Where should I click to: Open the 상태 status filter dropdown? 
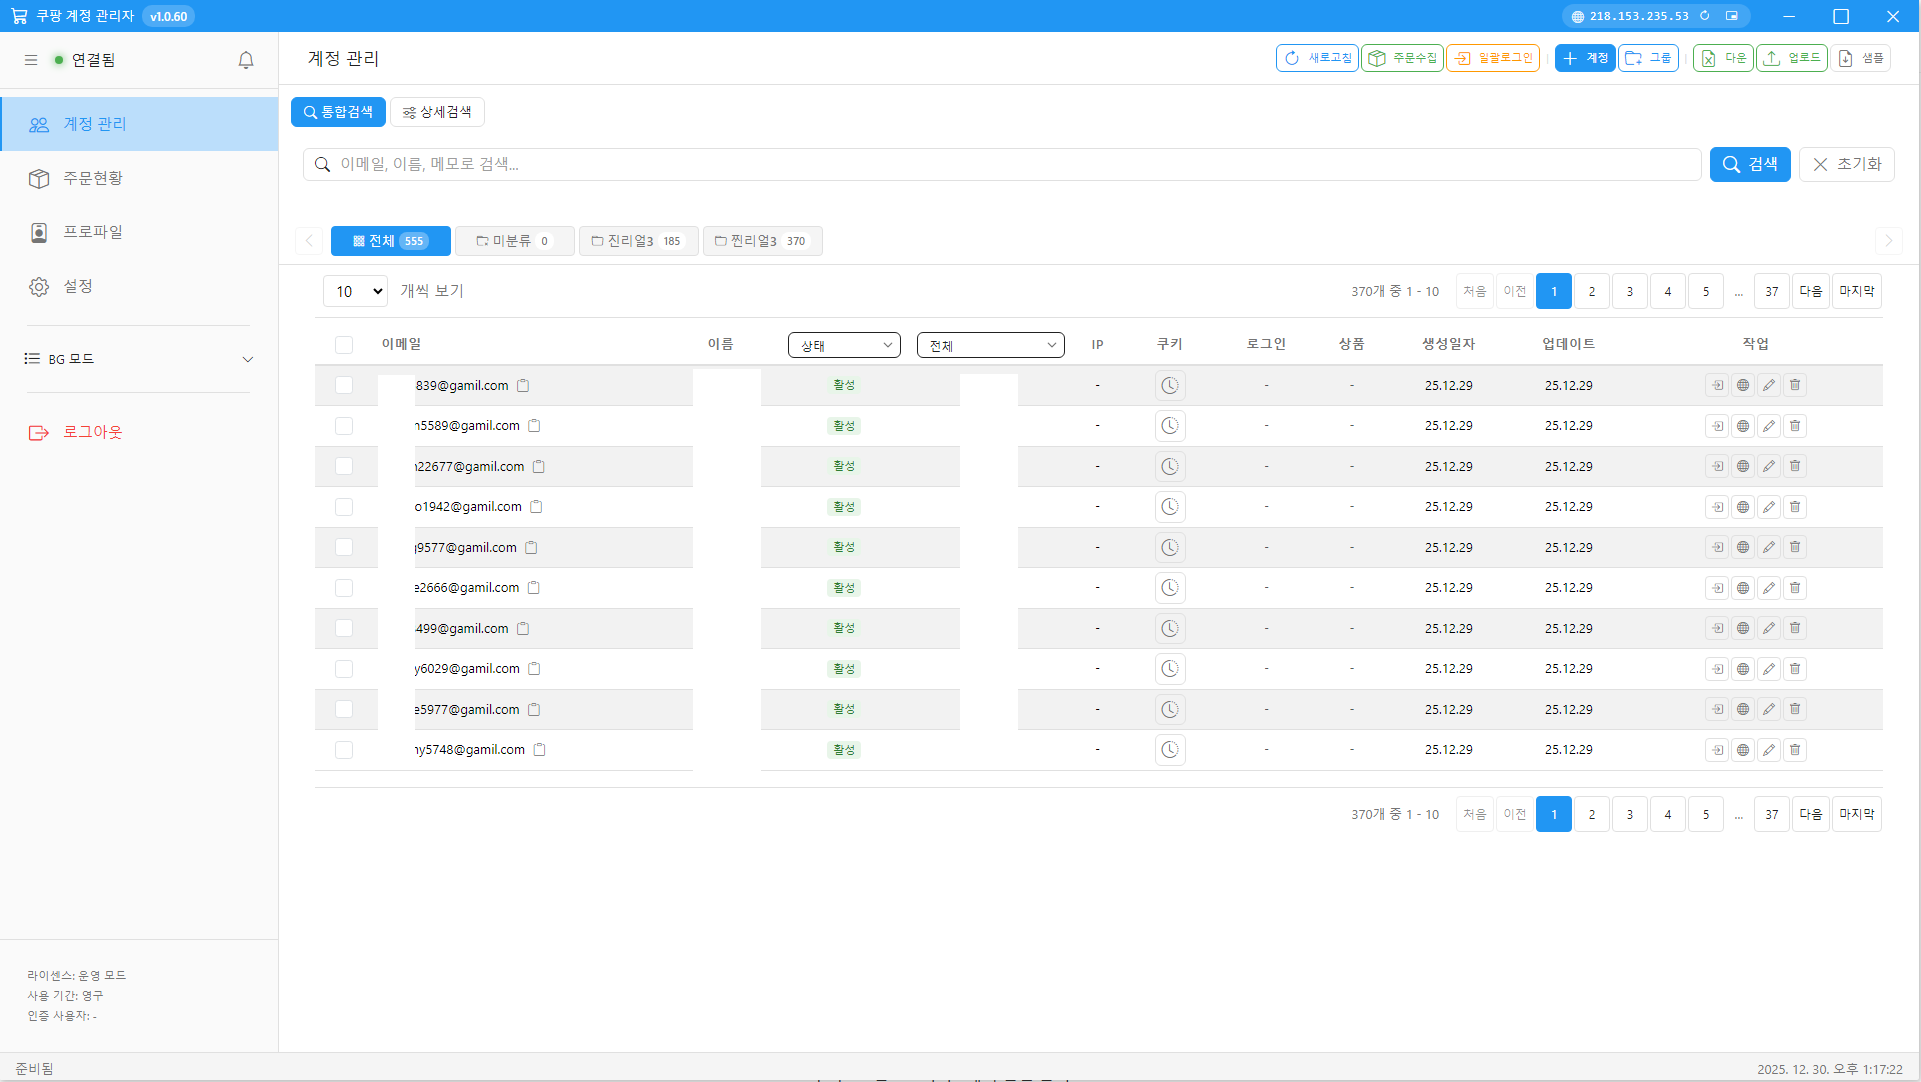point(844,345)
